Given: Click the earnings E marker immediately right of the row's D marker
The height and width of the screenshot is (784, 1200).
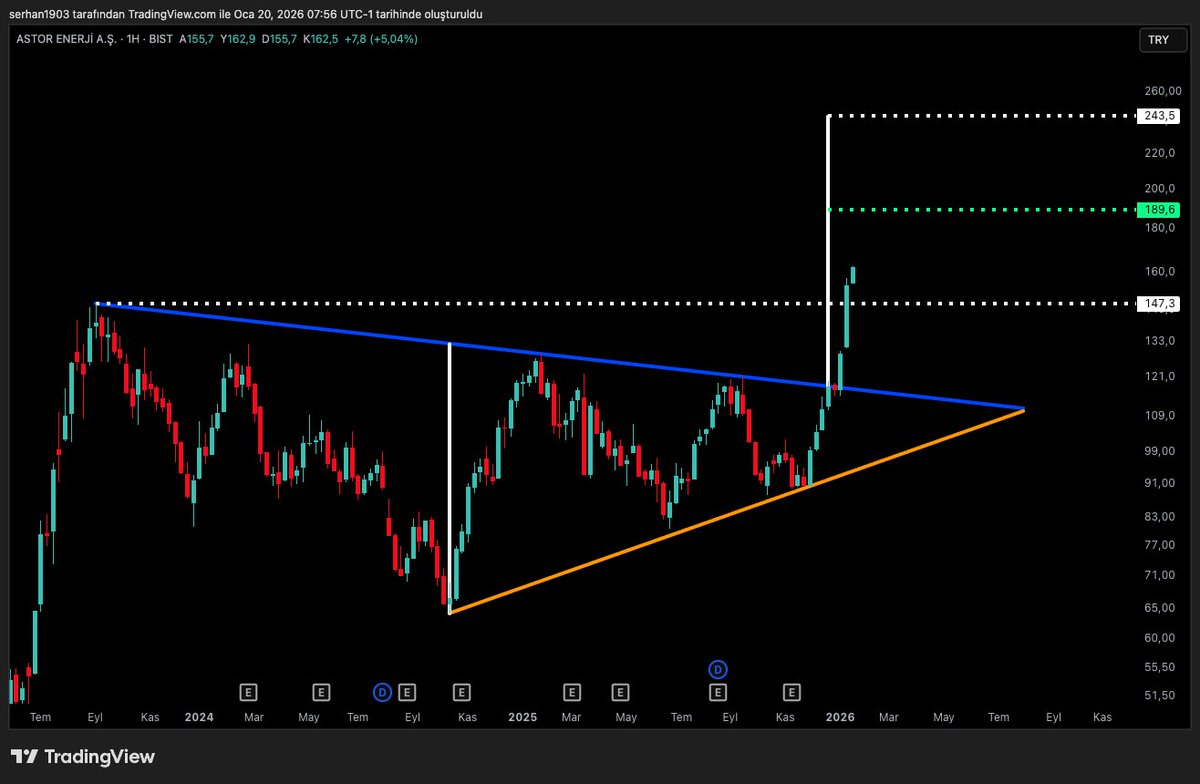Looking at the screenshot, I should (x=406, y=691).
